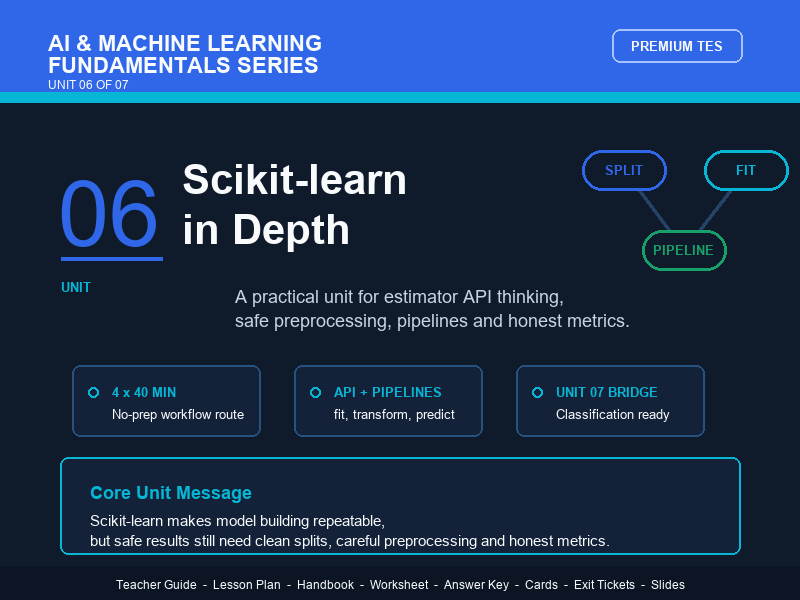Viewport: 800px width, 600px height.
Task: Open the API + PIPELINES card
Action: click(388, 401)
